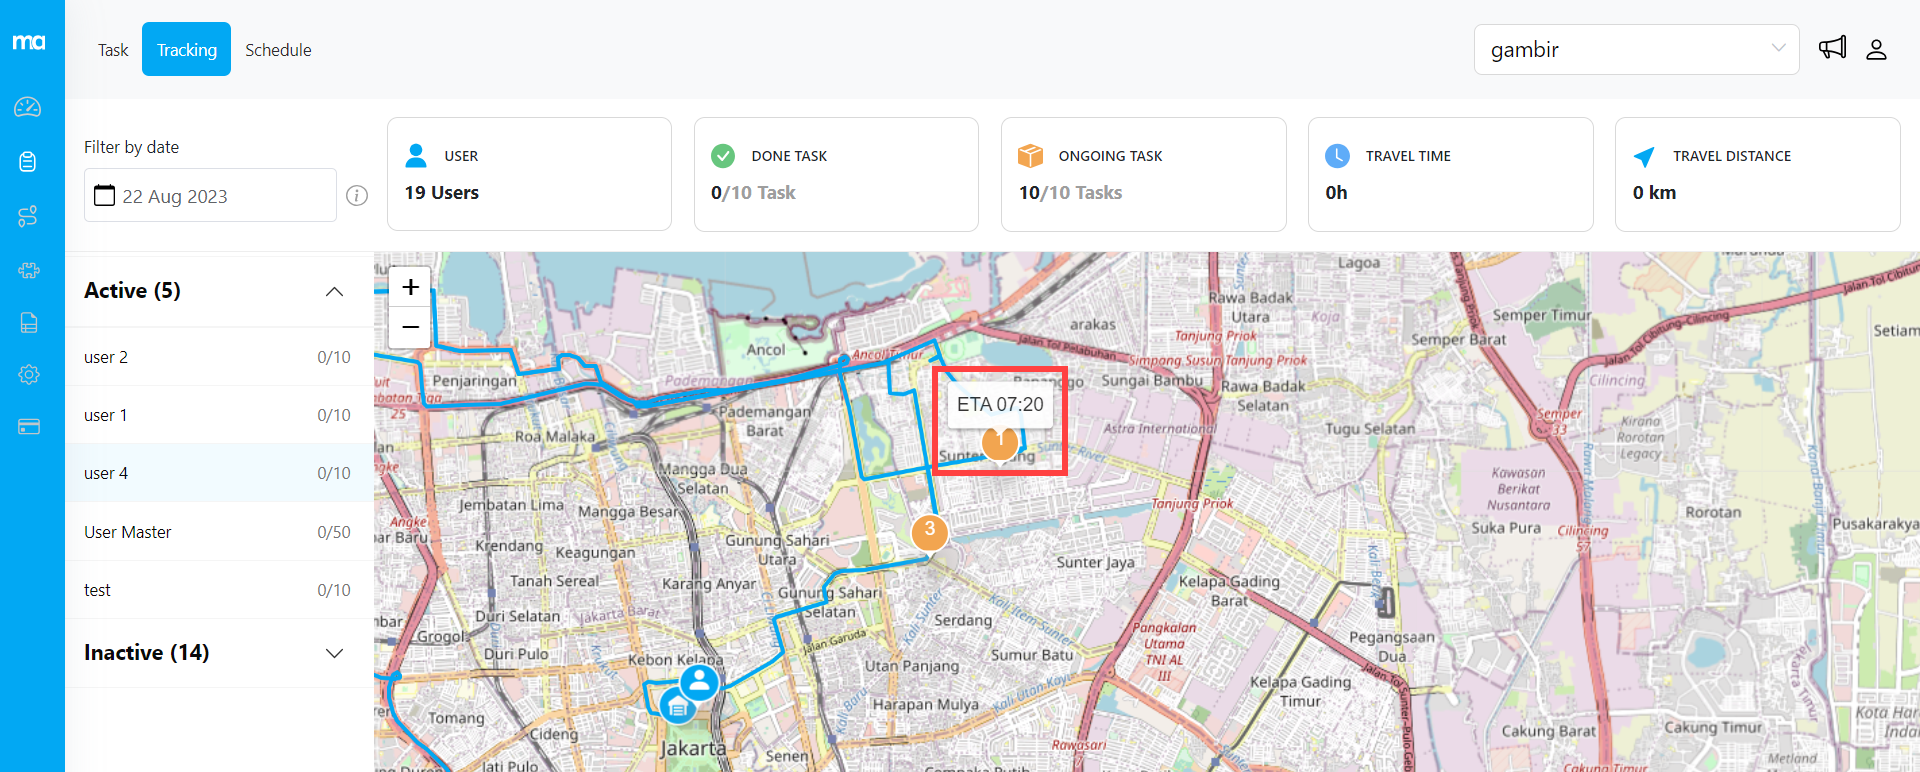Screen dimensions: 1920x772
Task: Click the billing card icon in sidebar
Action: point(28,427)
